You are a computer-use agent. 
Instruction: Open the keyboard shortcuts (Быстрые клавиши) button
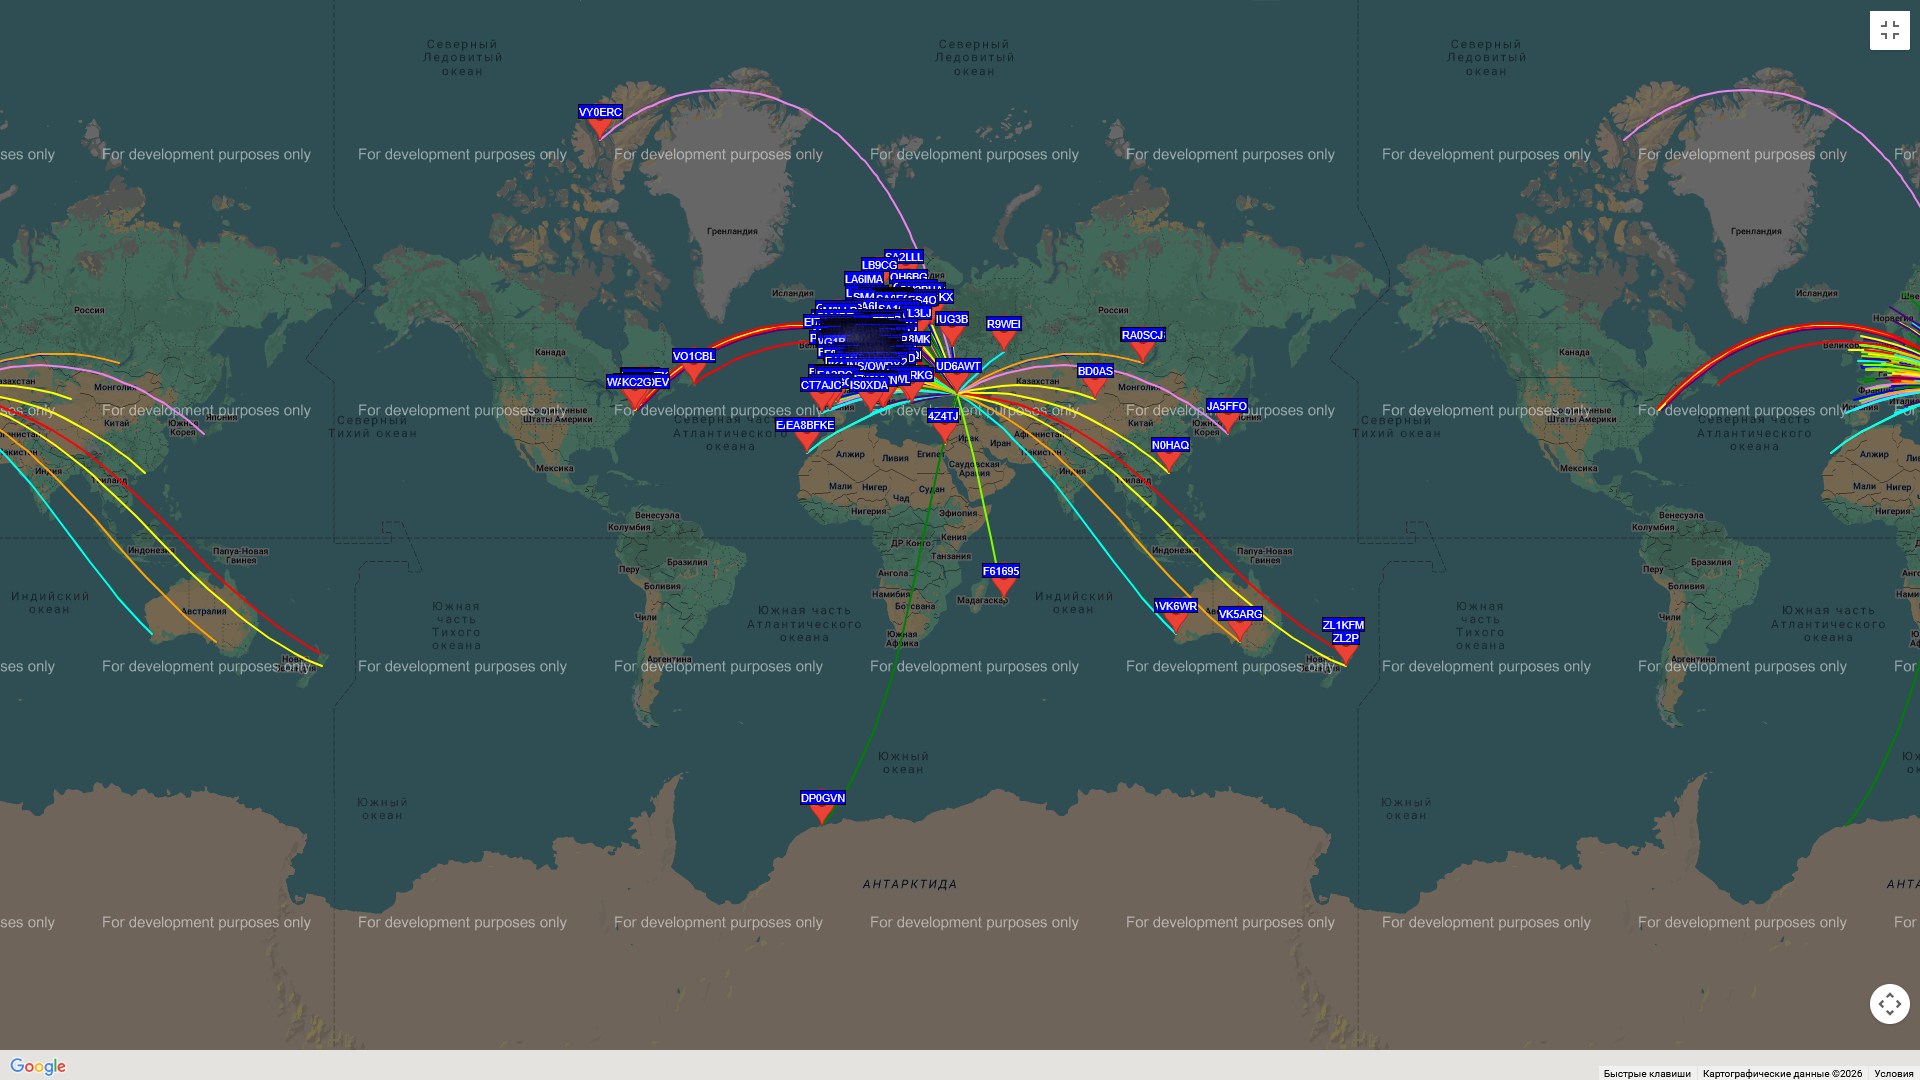click(x=1646, y=1073)
